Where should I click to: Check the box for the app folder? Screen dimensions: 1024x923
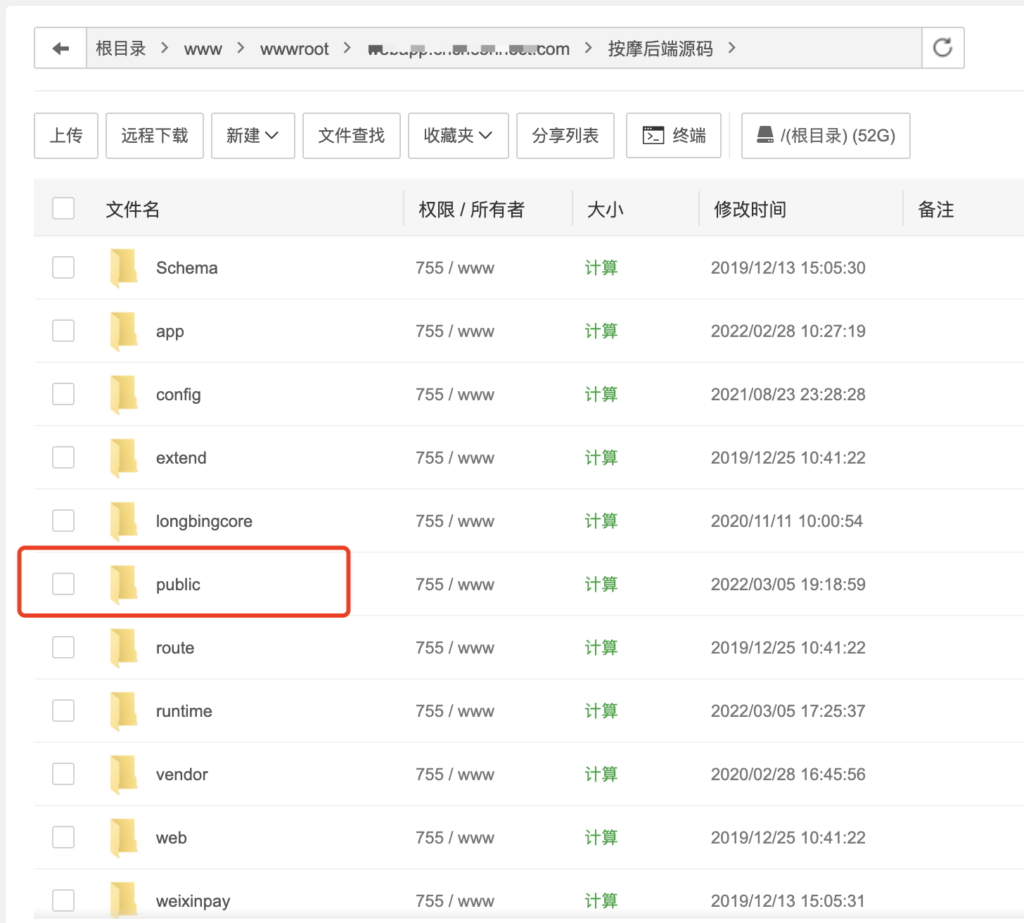63,331
